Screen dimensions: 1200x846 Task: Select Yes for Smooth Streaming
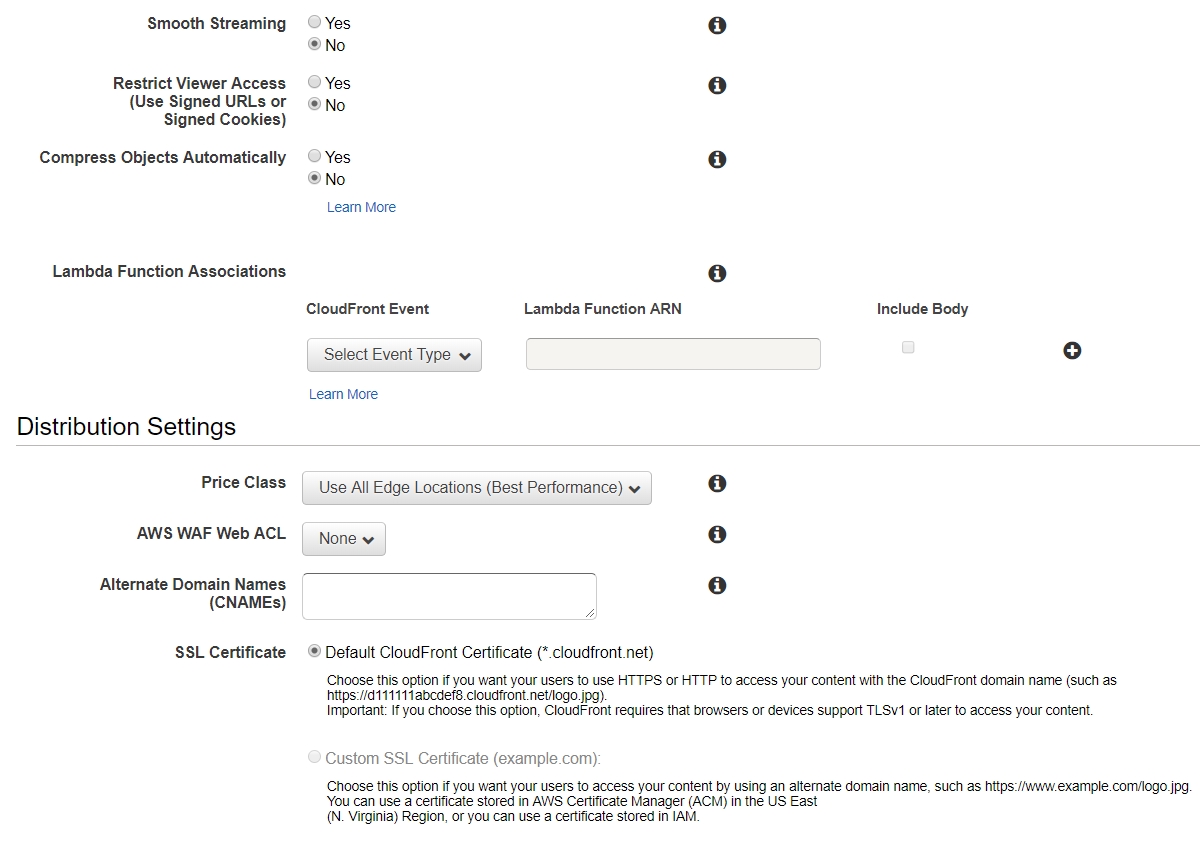pyautogui.click(x=315, y=22)
